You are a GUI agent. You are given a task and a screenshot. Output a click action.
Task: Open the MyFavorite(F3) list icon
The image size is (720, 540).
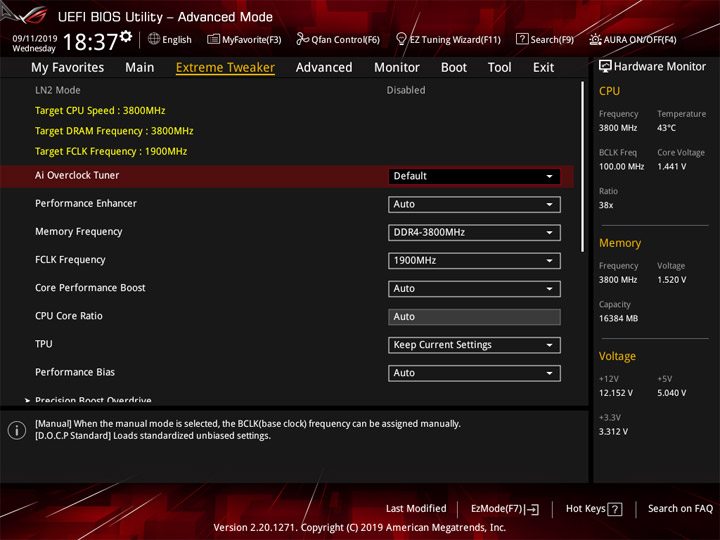(213, 39)
